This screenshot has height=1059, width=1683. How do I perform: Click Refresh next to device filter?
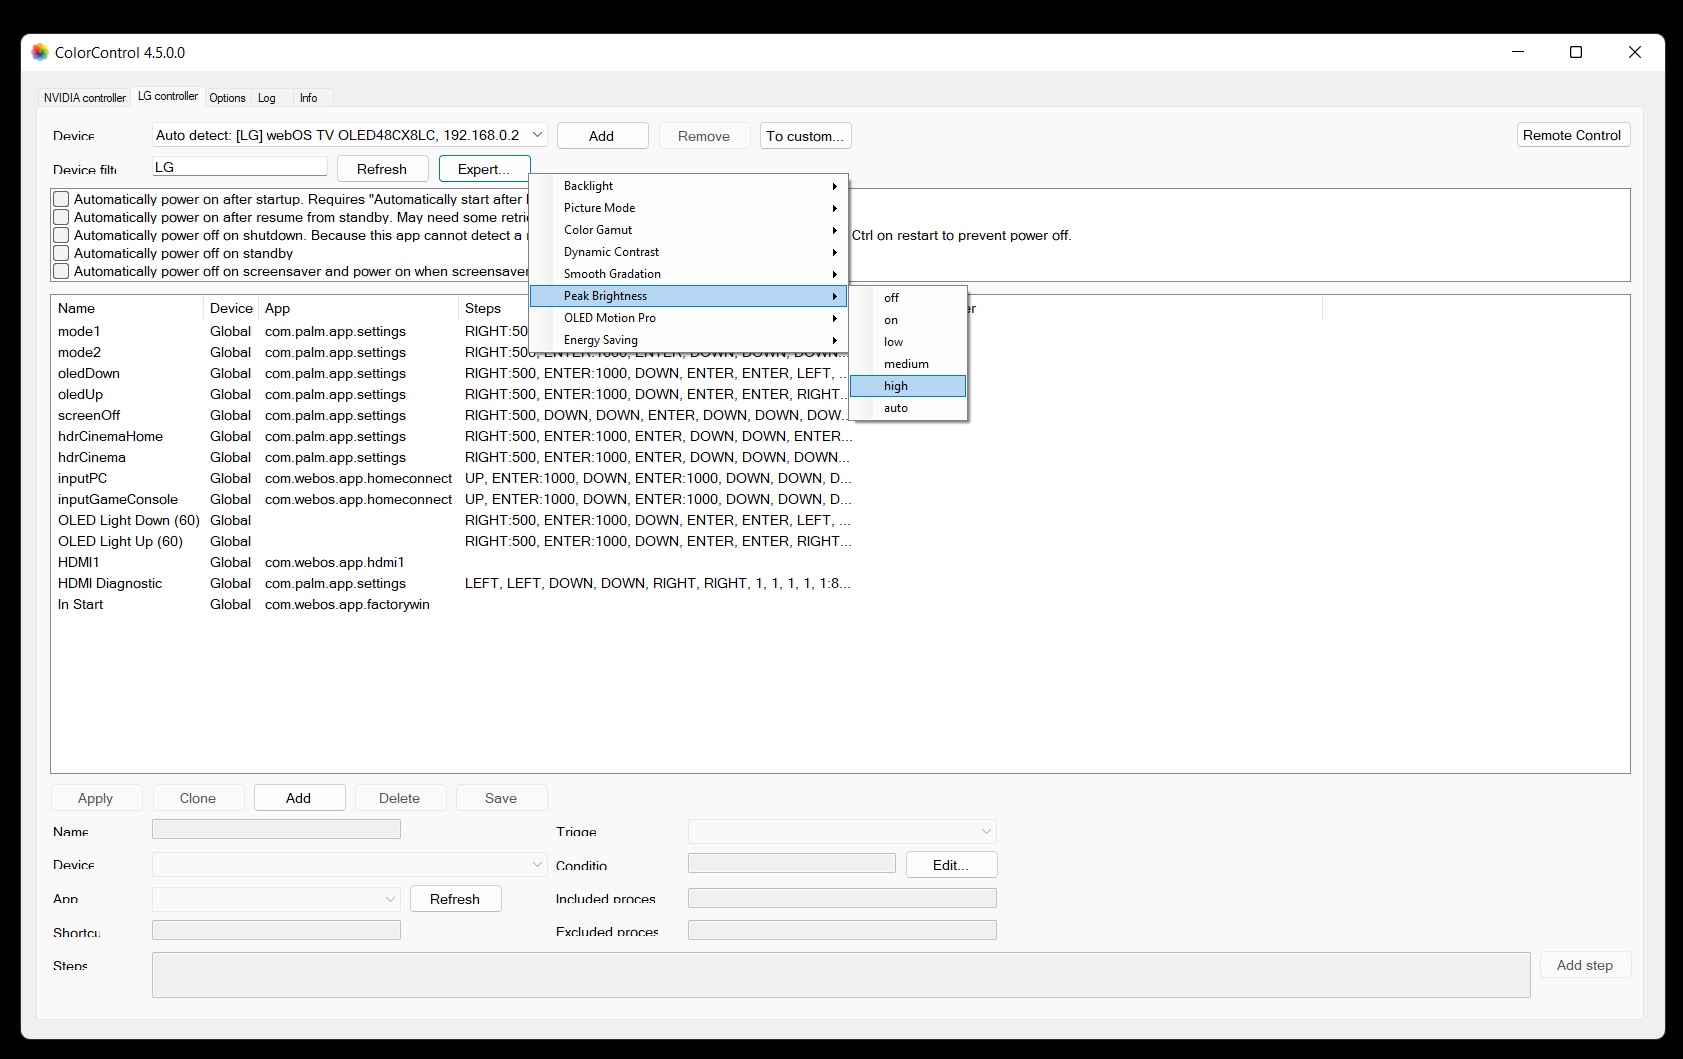pos(383,169)
